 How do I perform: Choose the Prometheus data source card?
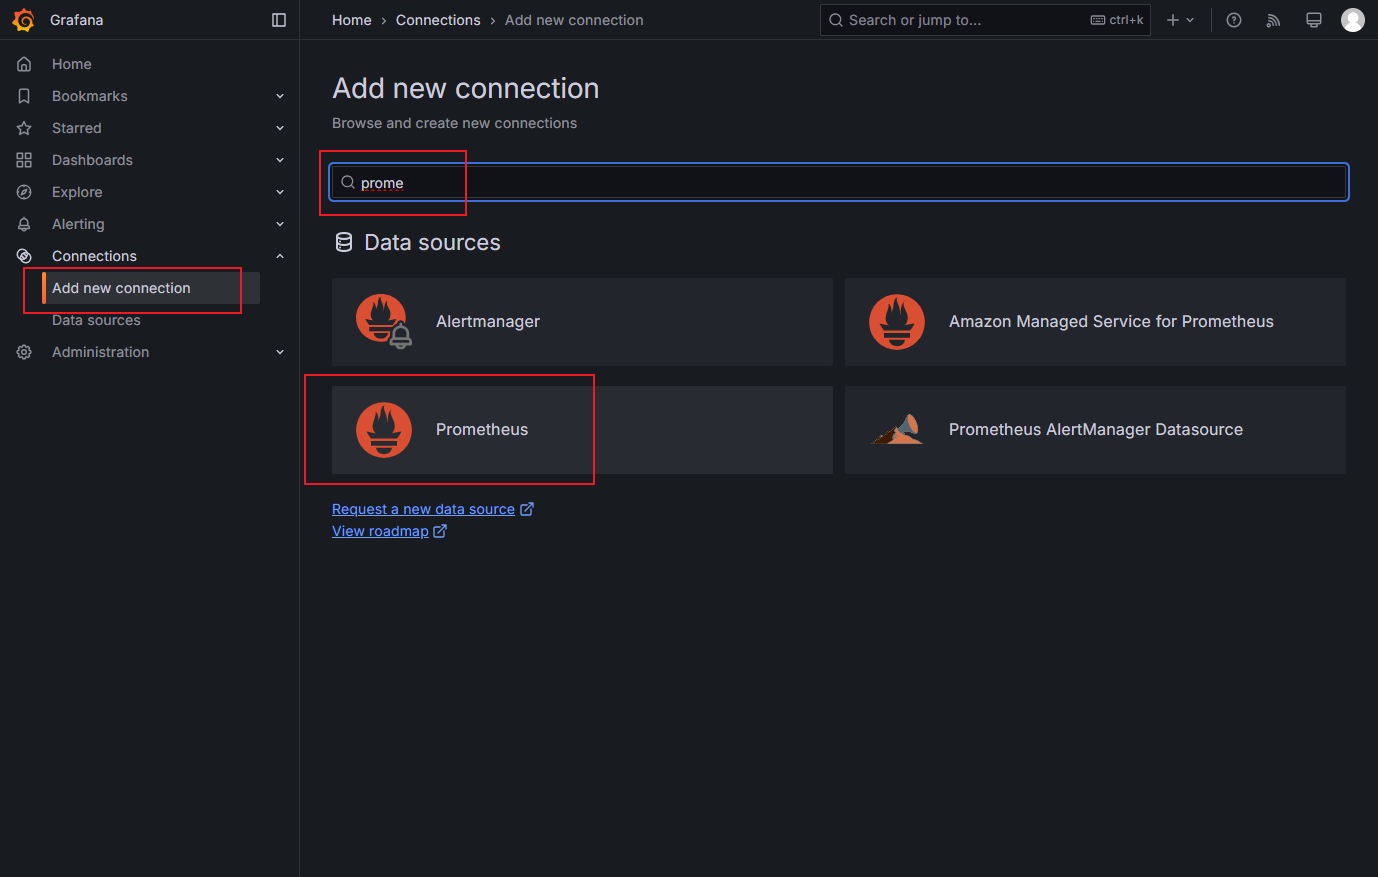tap(582, 430)
